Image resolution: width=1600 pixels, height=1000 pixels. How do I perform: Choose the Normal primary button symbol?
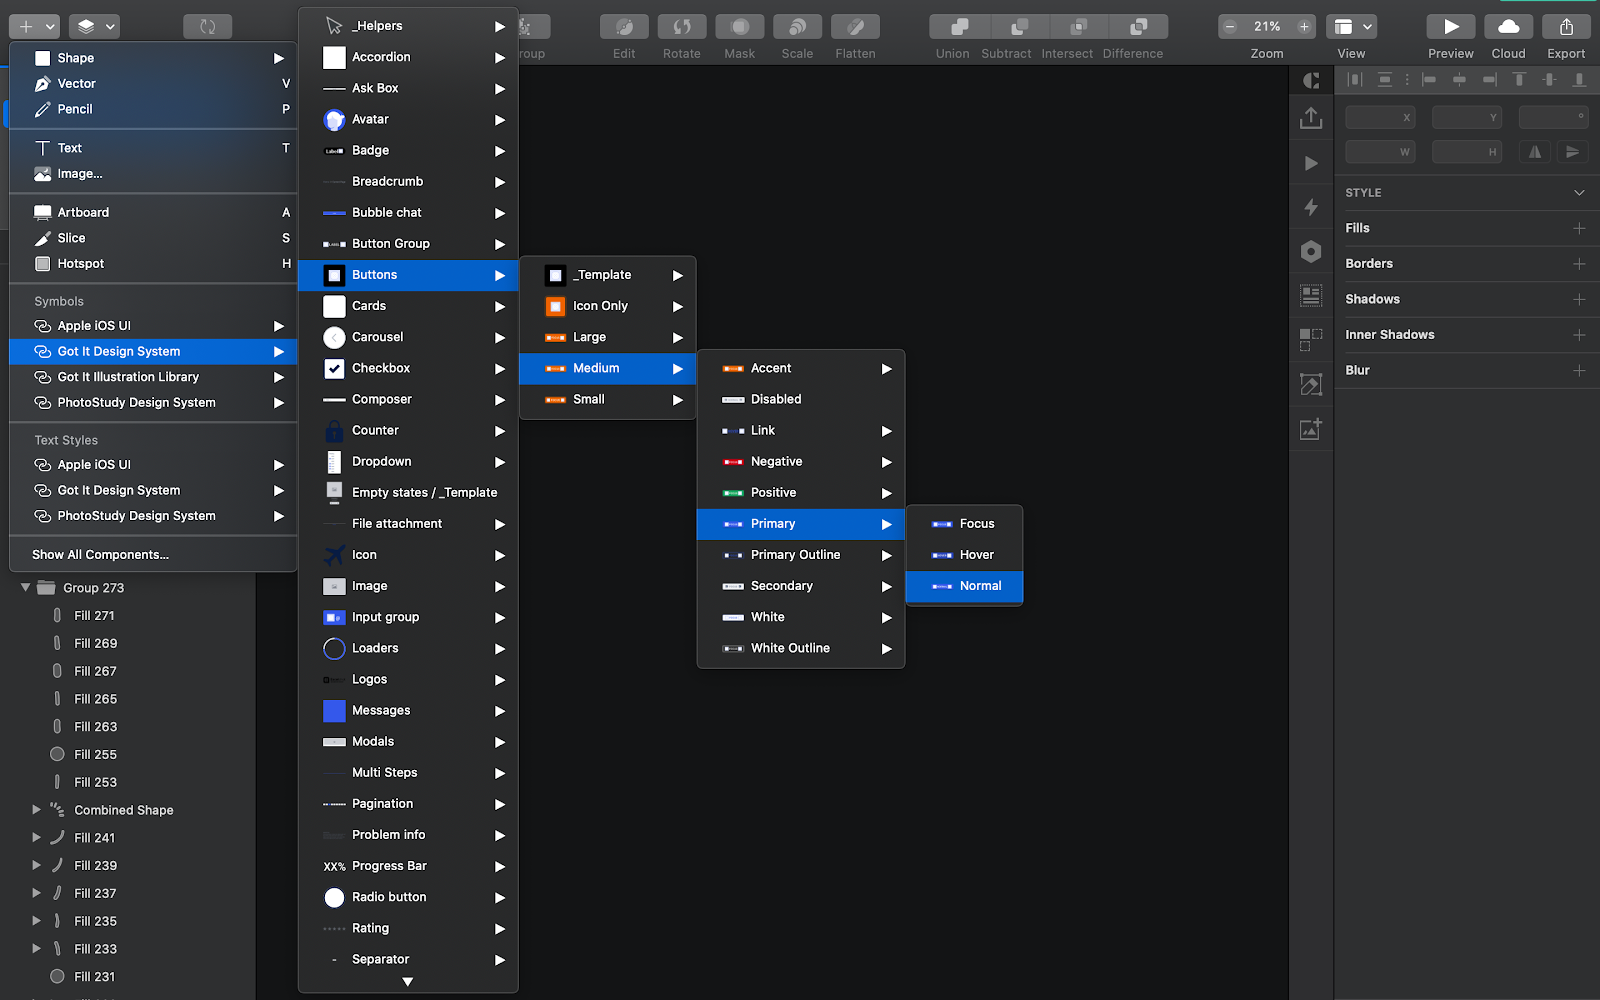[x=964, y=586]
